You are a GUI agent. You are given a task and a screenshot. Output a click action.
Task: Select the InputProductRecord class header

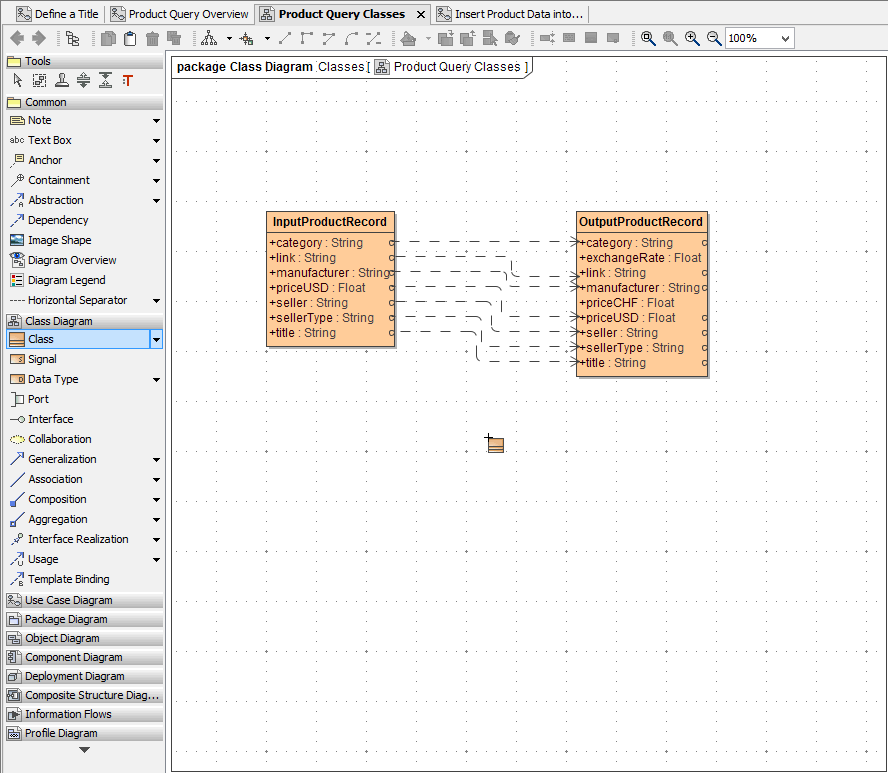pyautogui.click(x=330, y=222)
